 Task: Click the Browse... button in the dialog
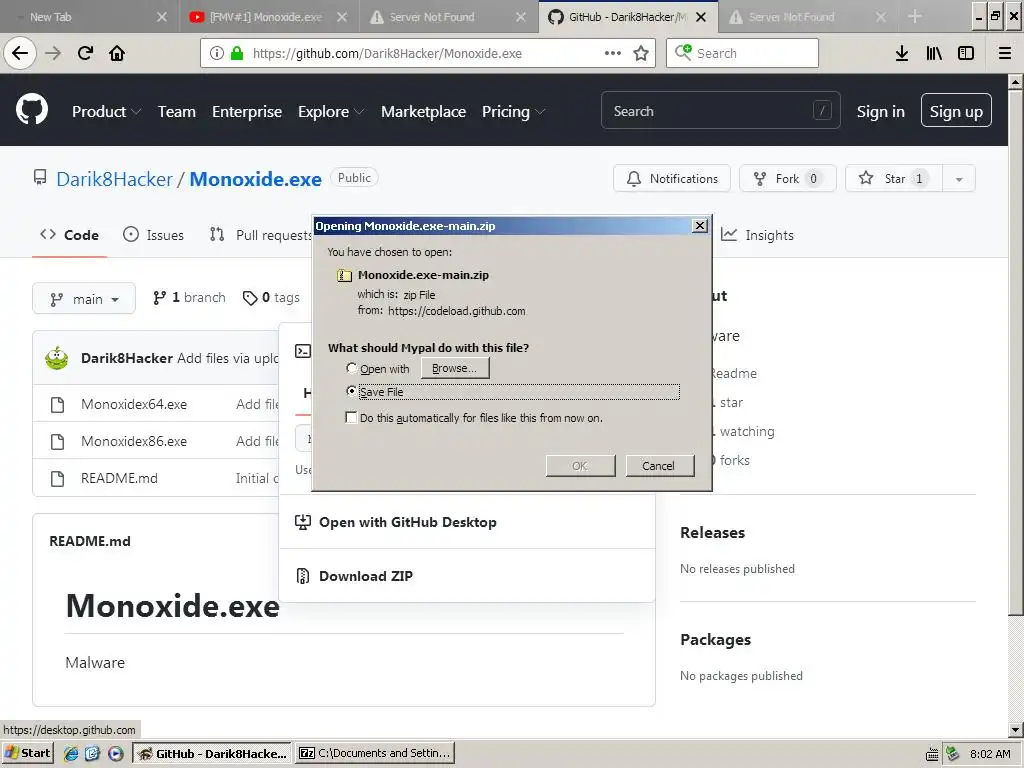tap(455, 368)
